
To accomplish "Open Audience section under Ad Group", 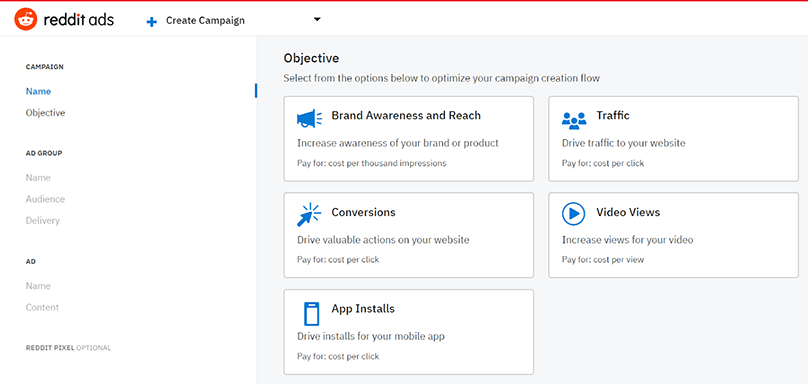I will 45,199.
